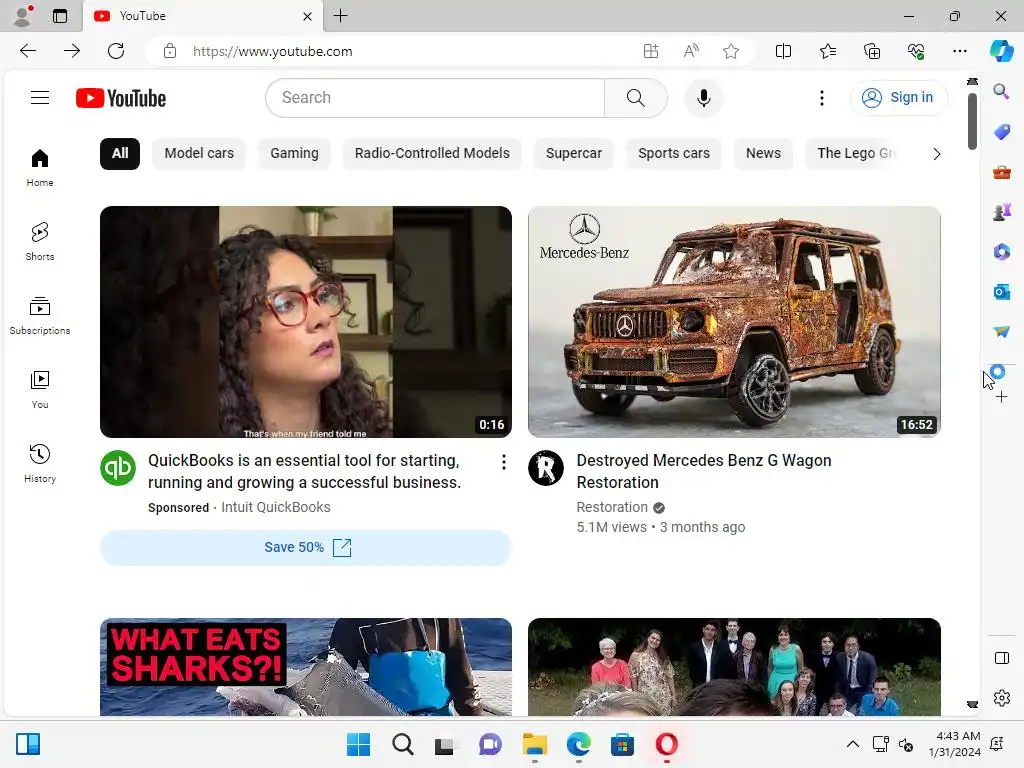Refresh the page
This screenshot has width=1024, height=768.
[x=116, y=51]
